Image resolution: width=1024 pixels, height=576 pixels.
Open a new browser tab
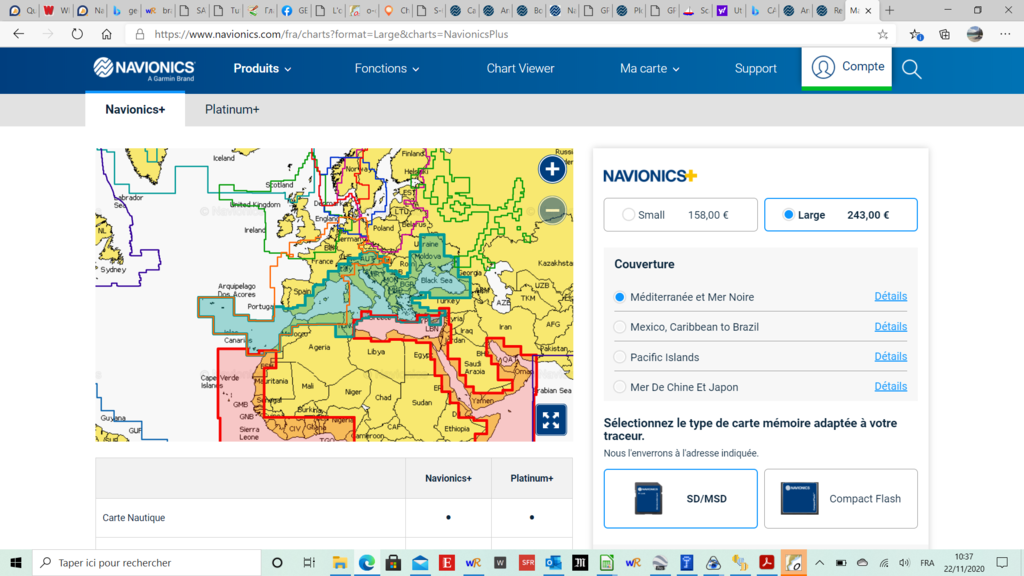click(x=889, y=10)
